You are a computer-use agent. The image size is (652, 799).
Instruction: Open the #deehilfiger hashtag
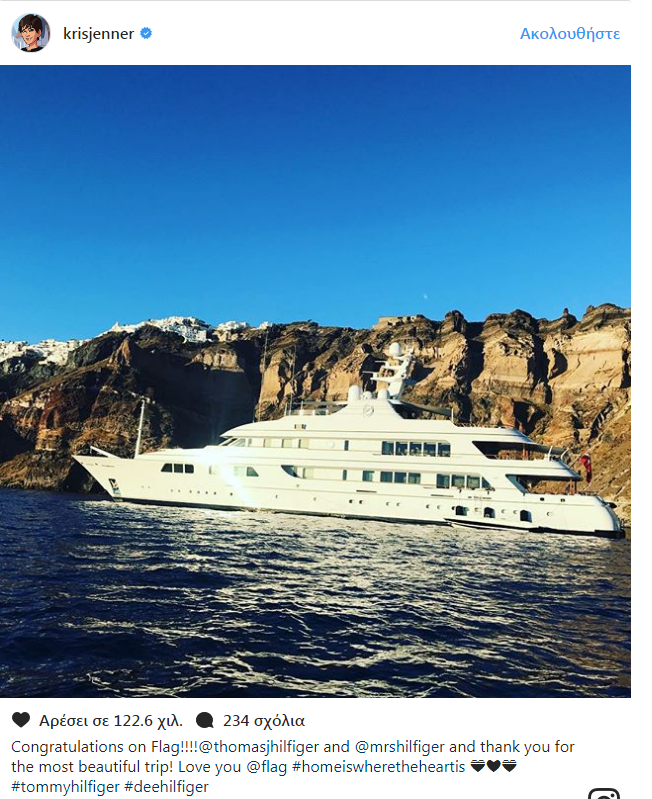point(167,787)
